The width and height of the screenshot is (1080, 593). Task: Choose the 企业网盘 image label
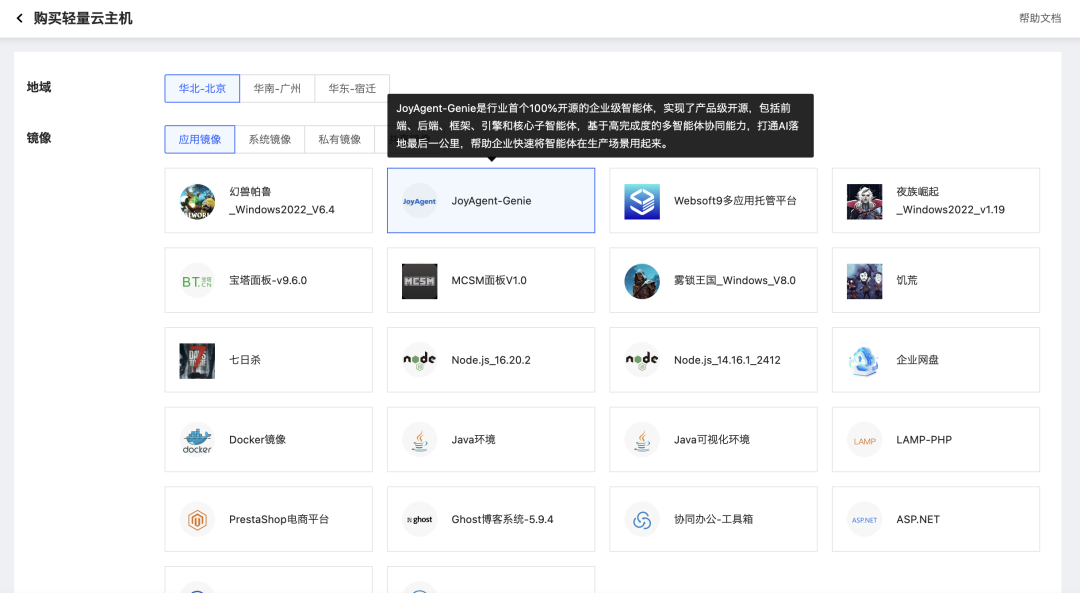coord(917,360)
